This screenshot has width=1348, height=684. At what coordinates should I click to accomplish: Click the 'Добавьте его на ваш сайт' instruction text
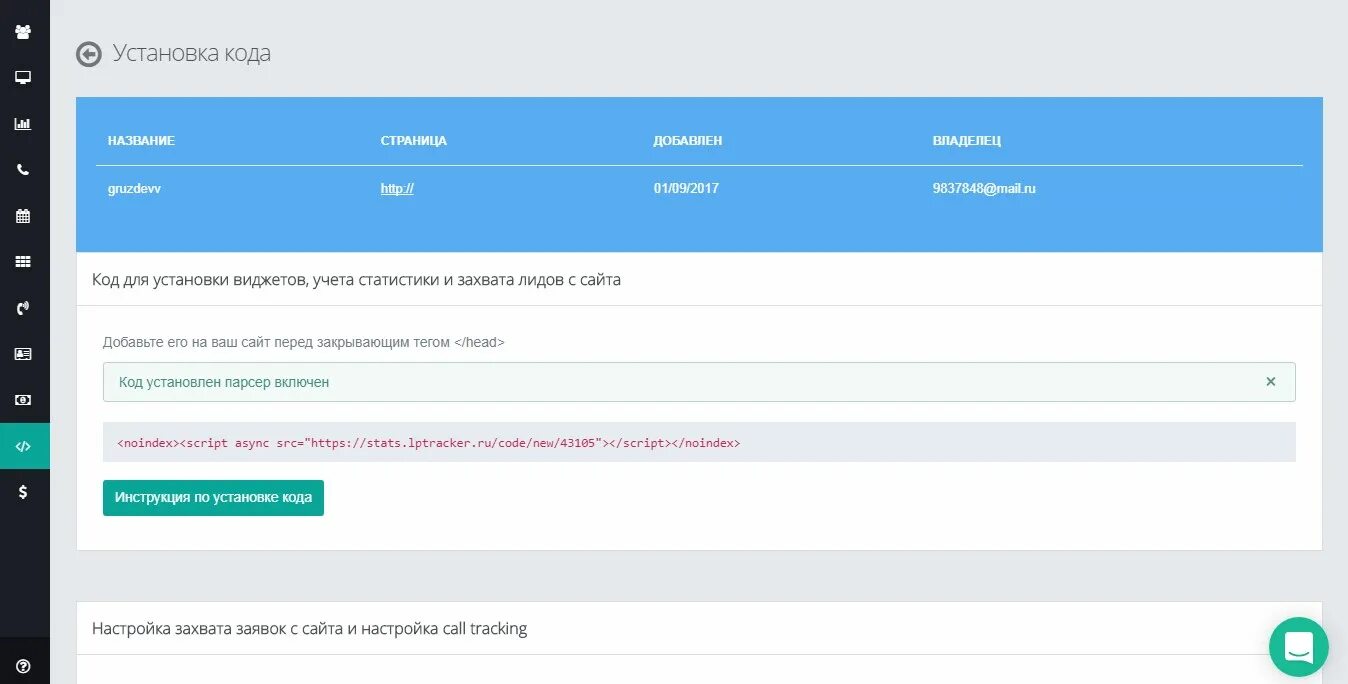[x=304, y=342]
